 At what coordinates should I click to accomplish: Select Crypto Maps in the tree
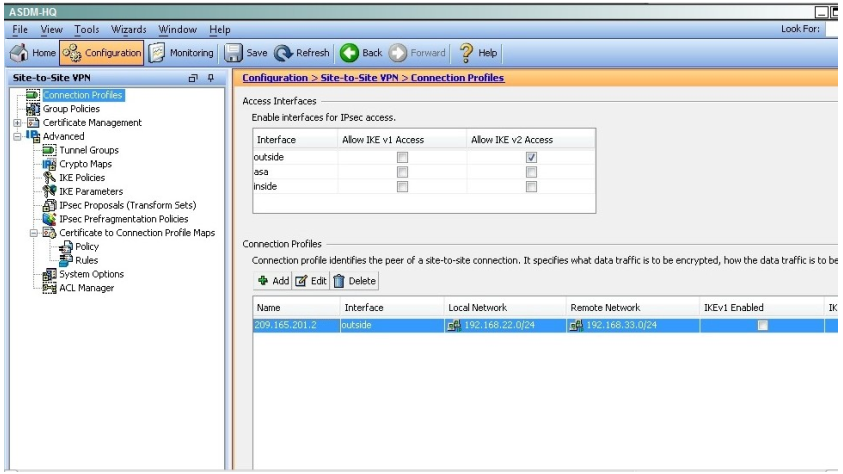(80, 163)
